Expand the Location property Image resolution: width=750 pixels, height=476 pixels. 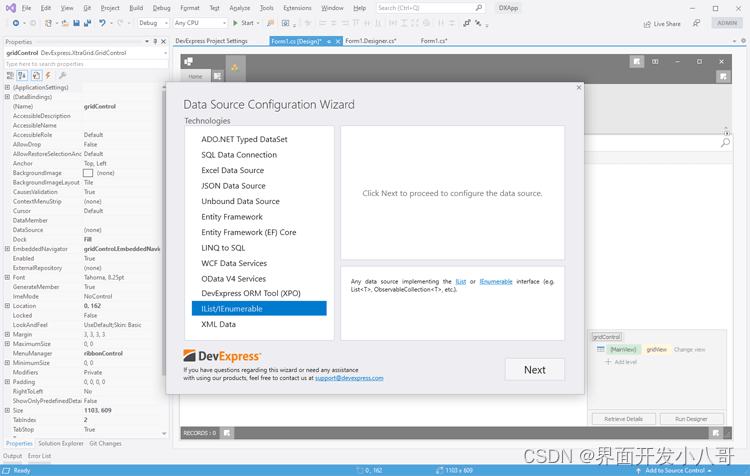[x=7, y=306]
